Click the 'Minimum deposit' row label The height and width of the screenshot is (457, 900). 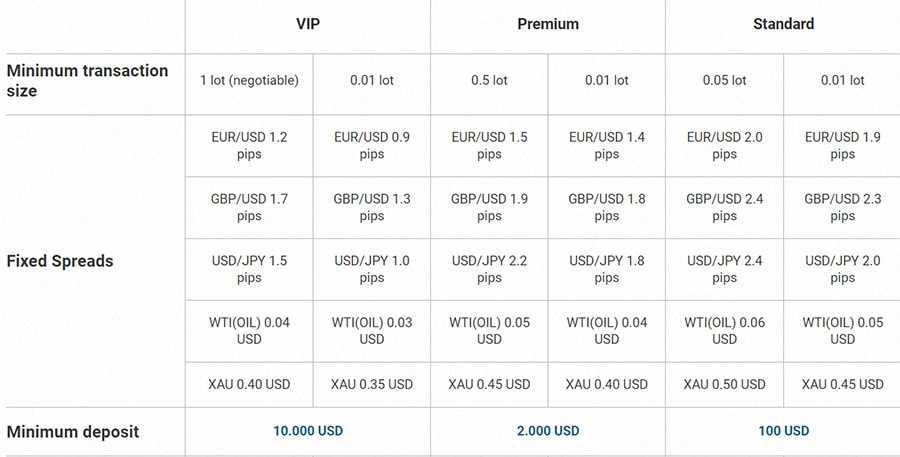pos(72,432)
